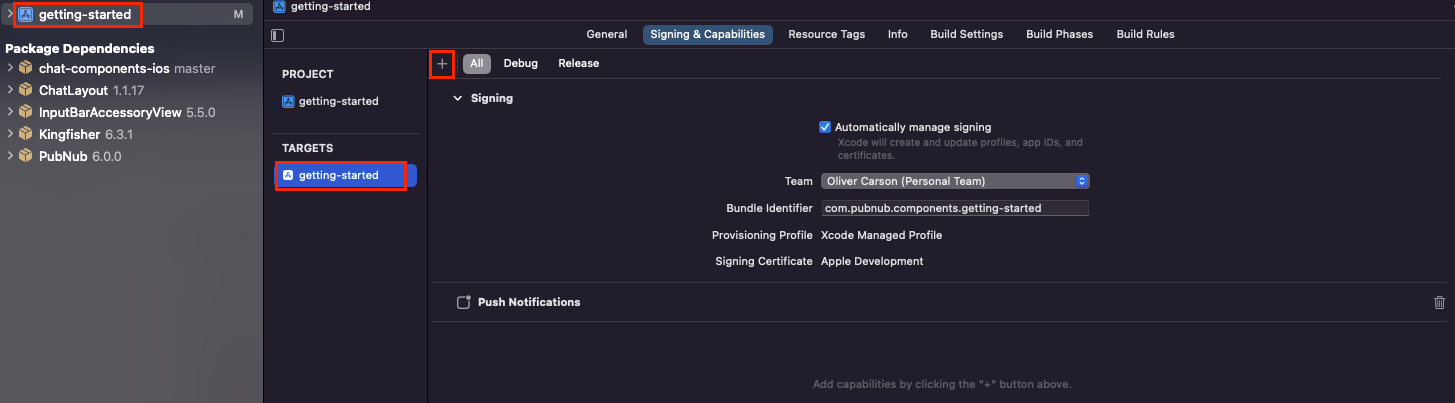Viewport: 1455px width, 403px height.
Task: Filter capabilities by Release
Action: [578, 63]
